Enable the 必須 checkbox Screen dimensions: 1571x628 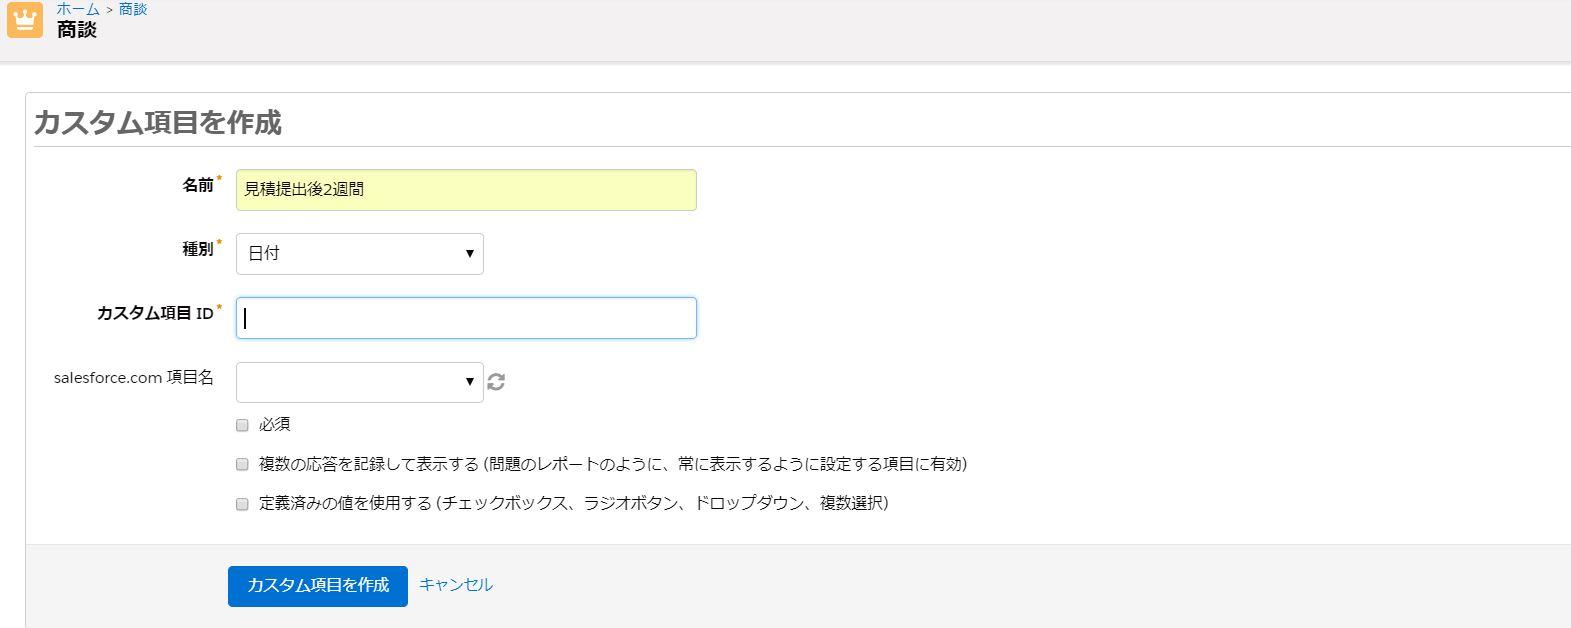(242, 425)
